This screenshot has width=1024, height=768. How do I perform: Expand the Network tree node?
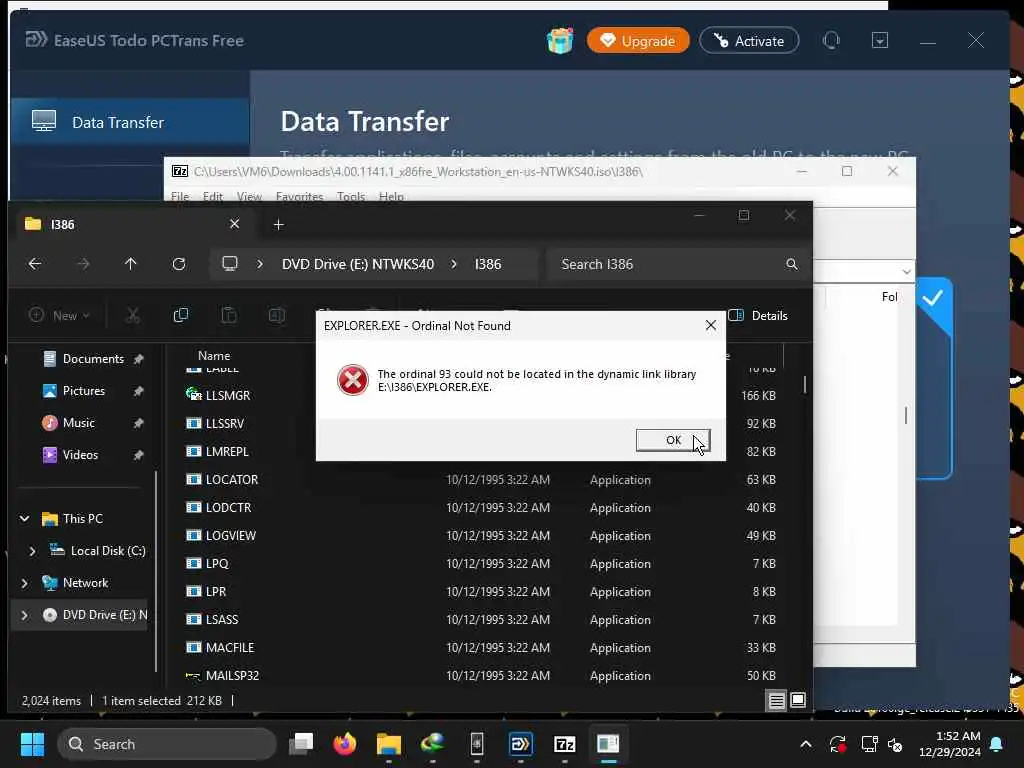point(25,583)
